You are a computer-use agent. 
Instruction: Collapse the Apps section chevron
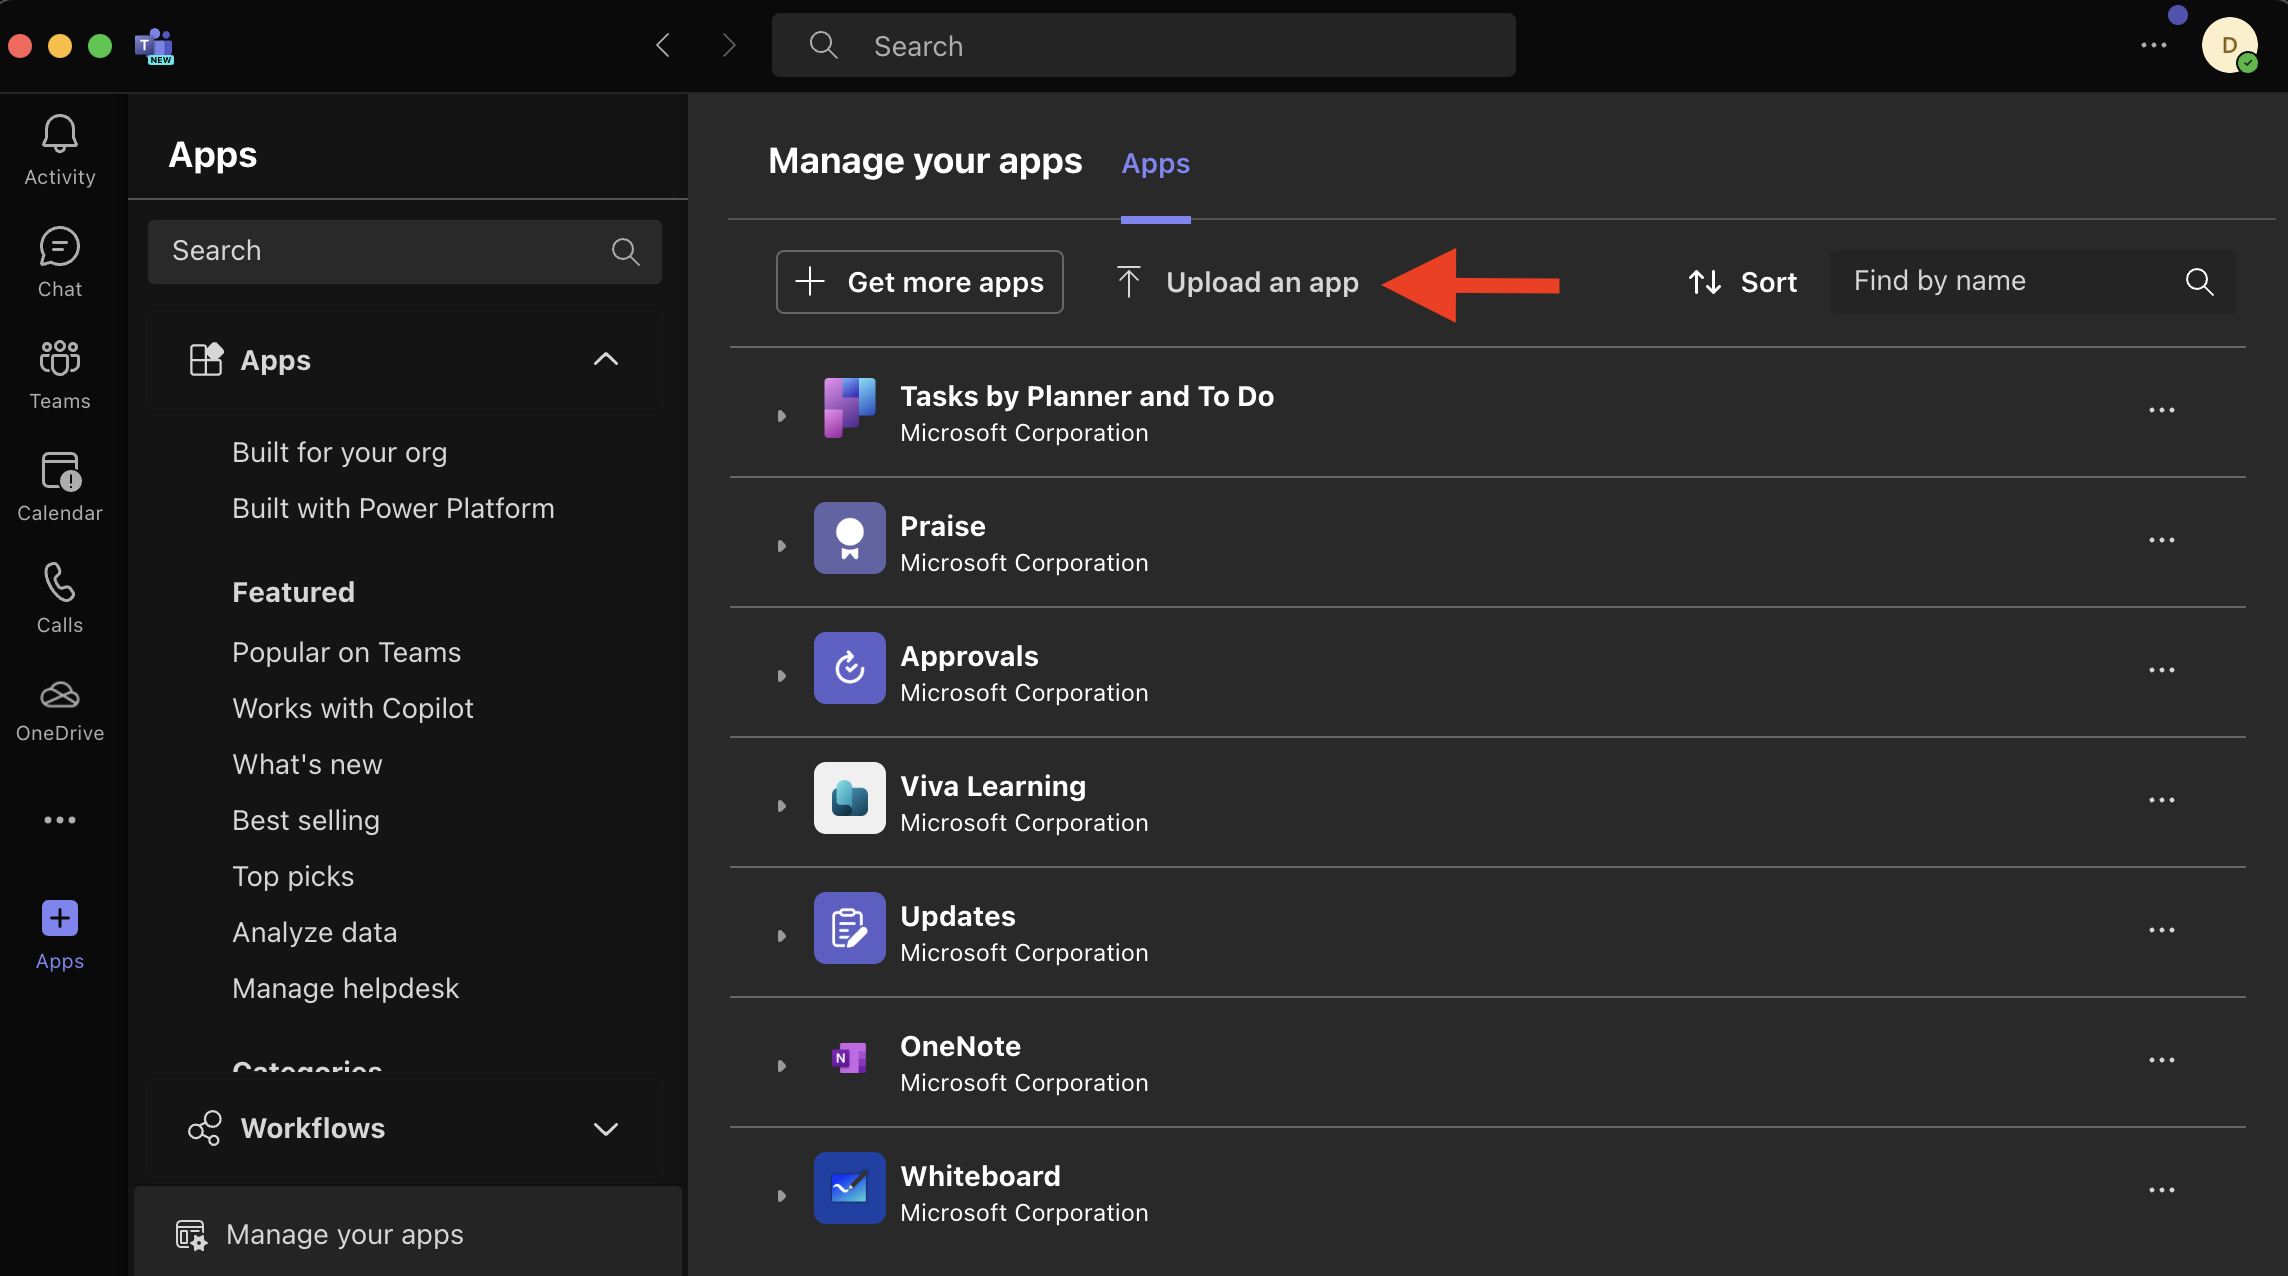(x=606, y=359)
